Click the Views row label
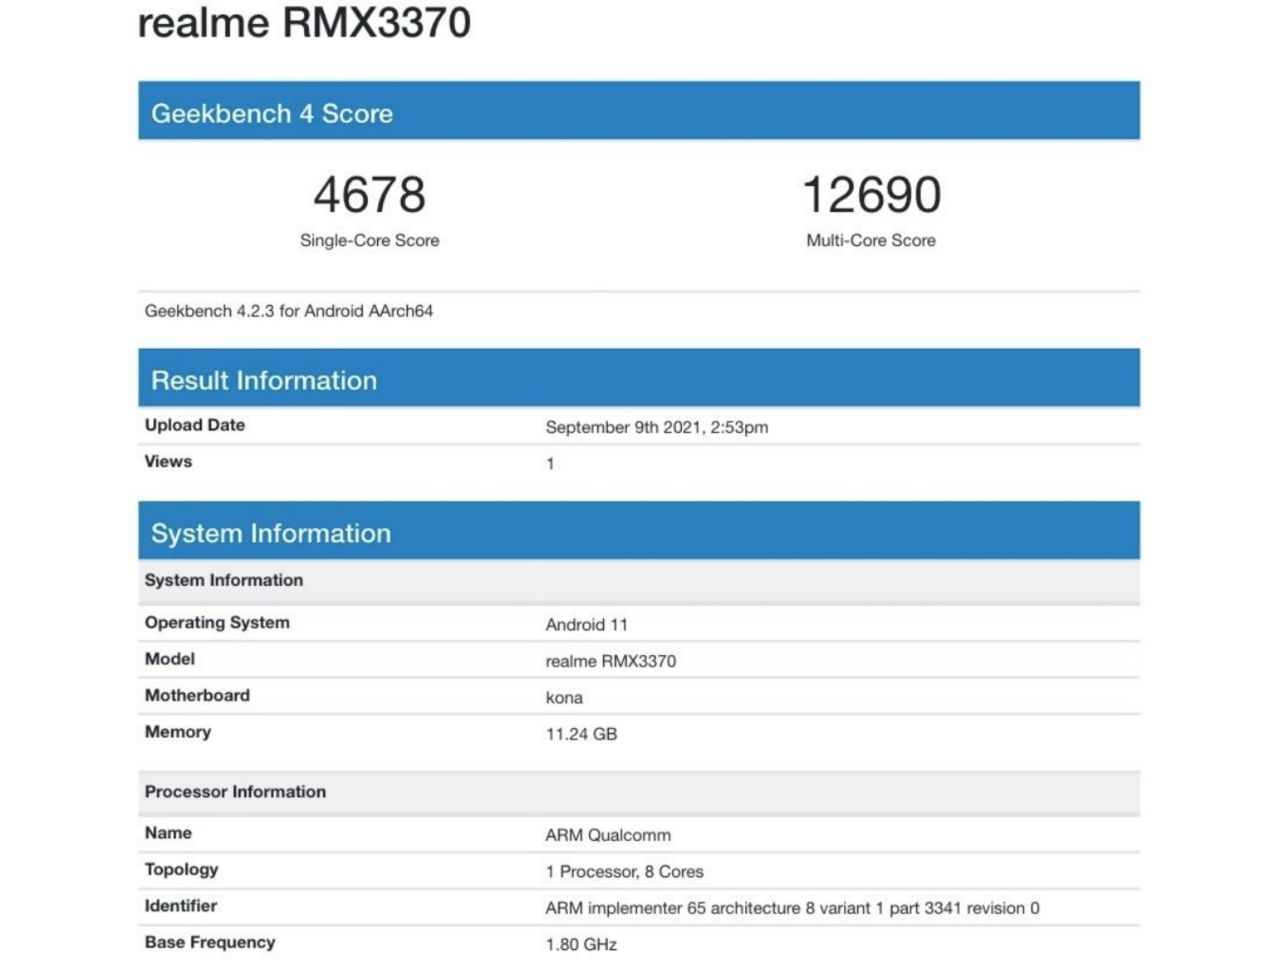 click(x=168, y=461)
